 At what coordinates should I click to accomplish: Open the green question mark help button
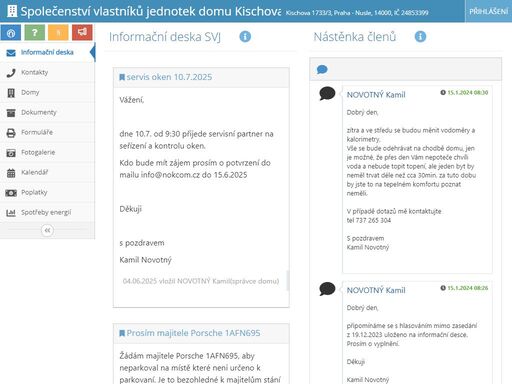click(35, 33)
